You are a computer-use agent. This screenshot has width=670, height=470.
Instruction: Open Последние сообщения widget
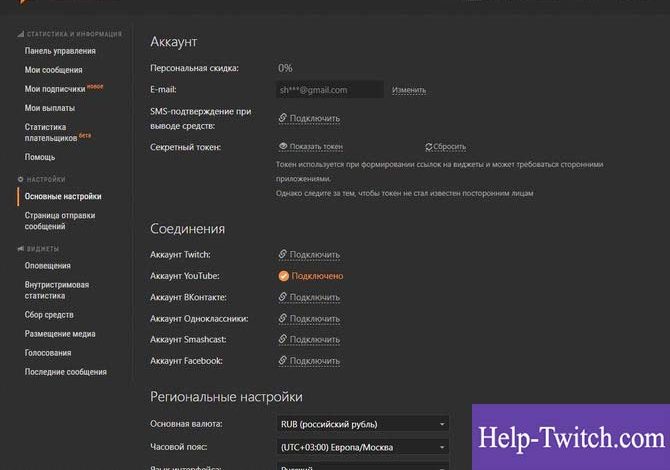click(x=65, y=372)
